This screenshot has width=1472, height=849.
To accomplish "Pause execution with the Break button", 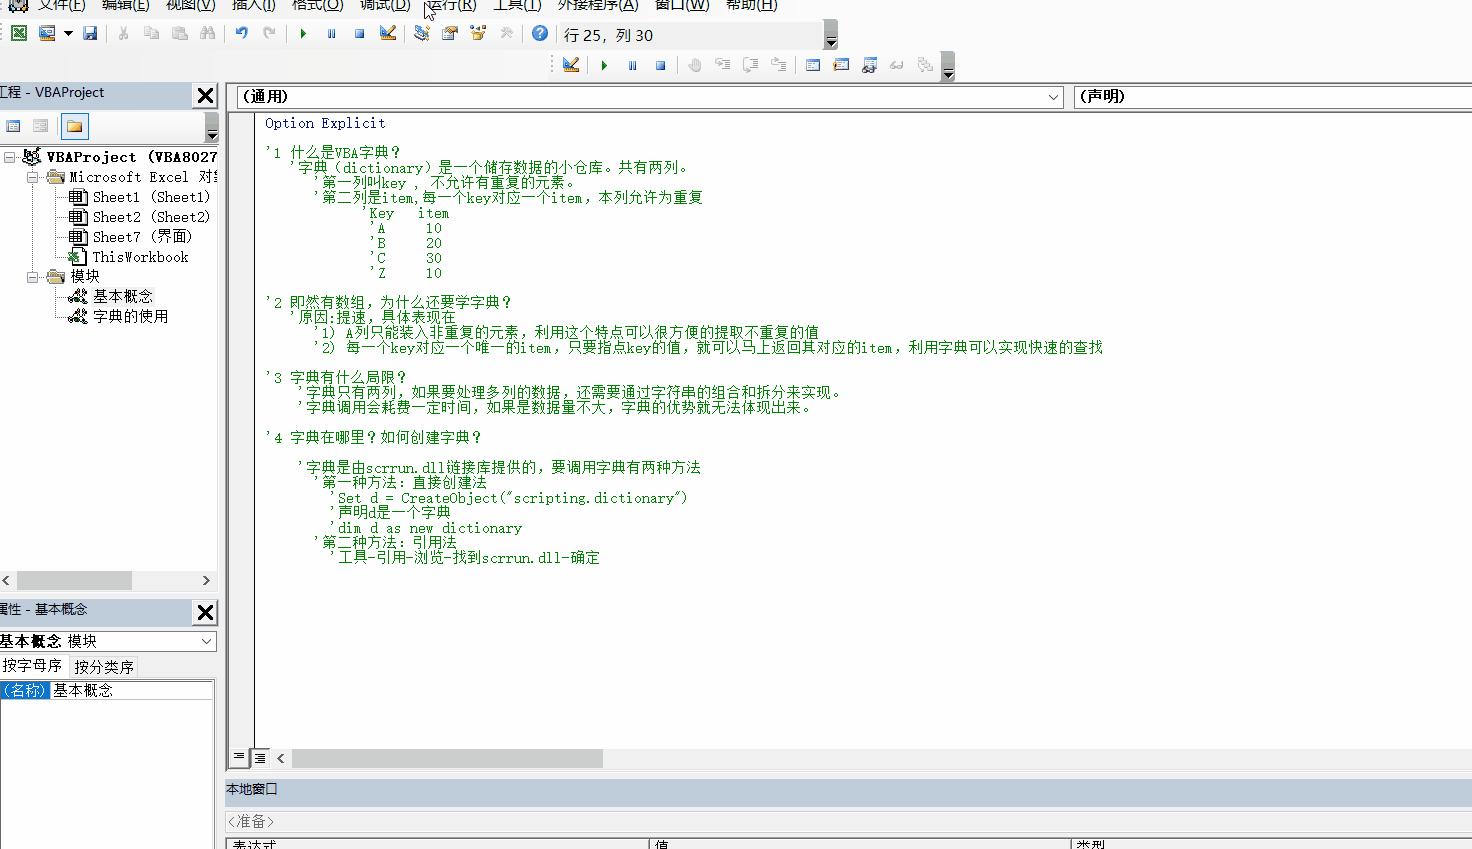I will [x=331, y=34].
